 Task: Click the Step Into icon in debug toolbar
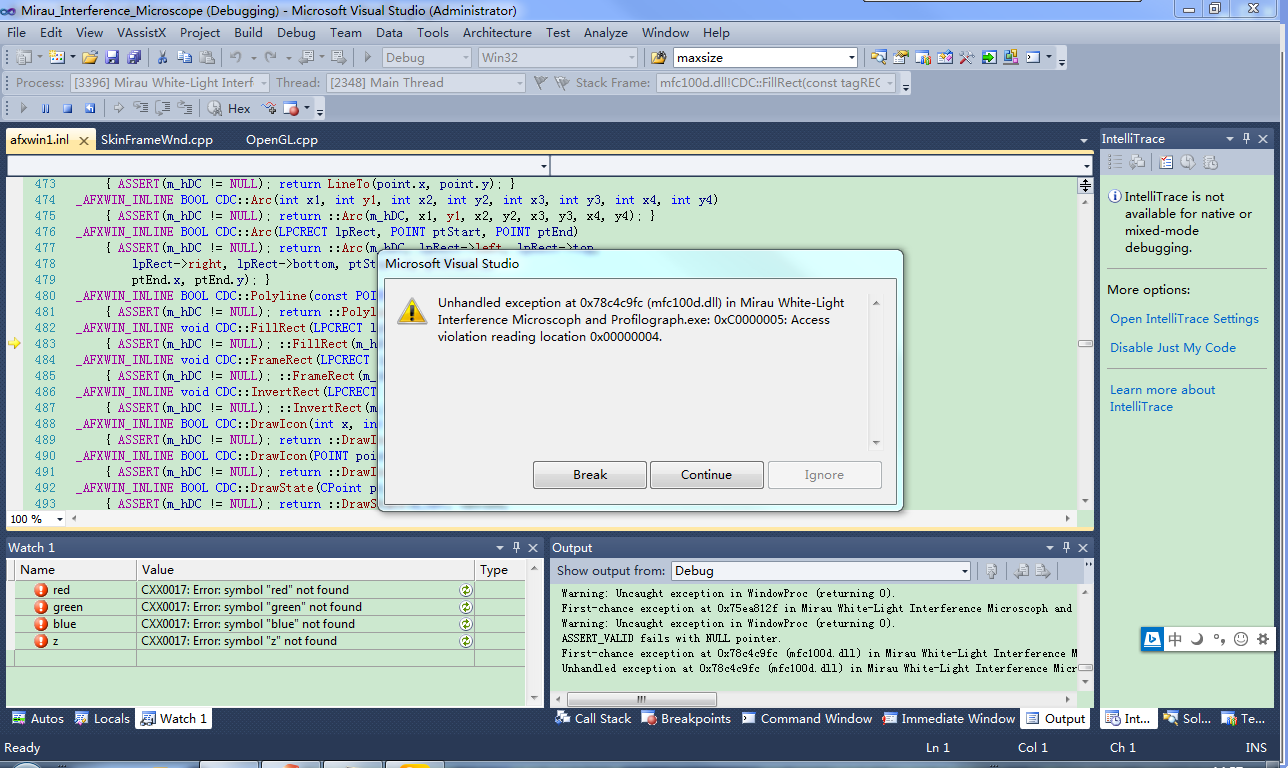pos(140,108)
